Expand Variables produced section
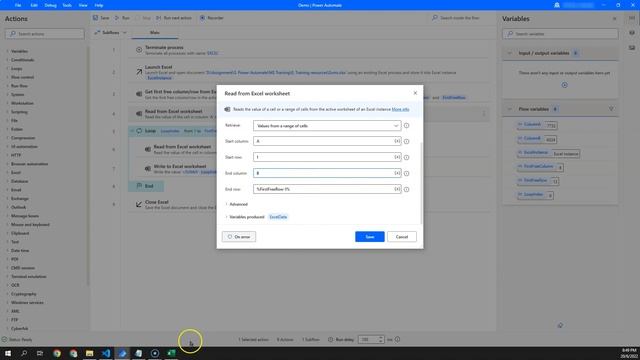Viewport: 640px width, 360px height. (x=245, y=217)
